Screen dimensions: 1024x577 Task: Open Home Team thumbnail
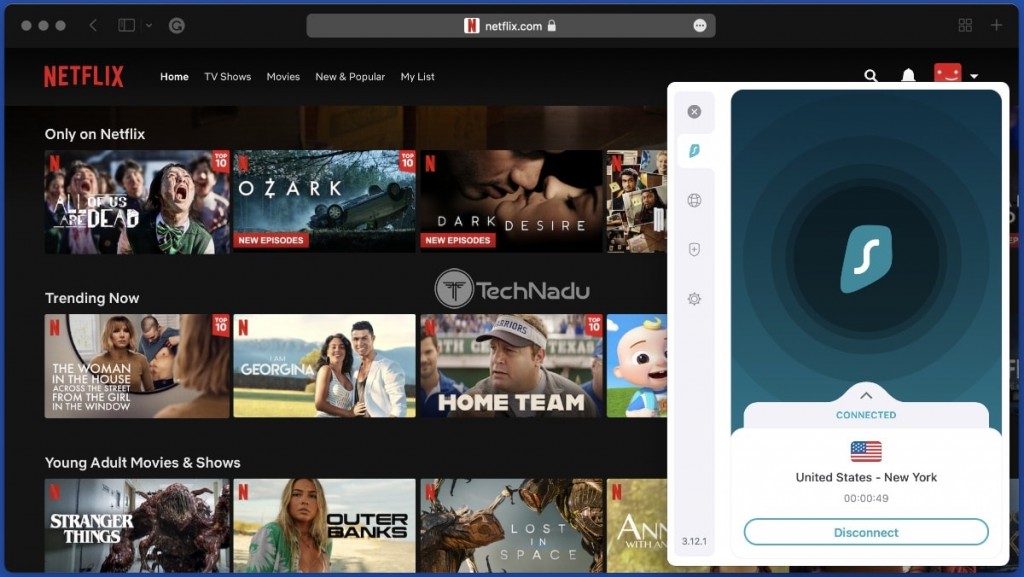(511, 366)
